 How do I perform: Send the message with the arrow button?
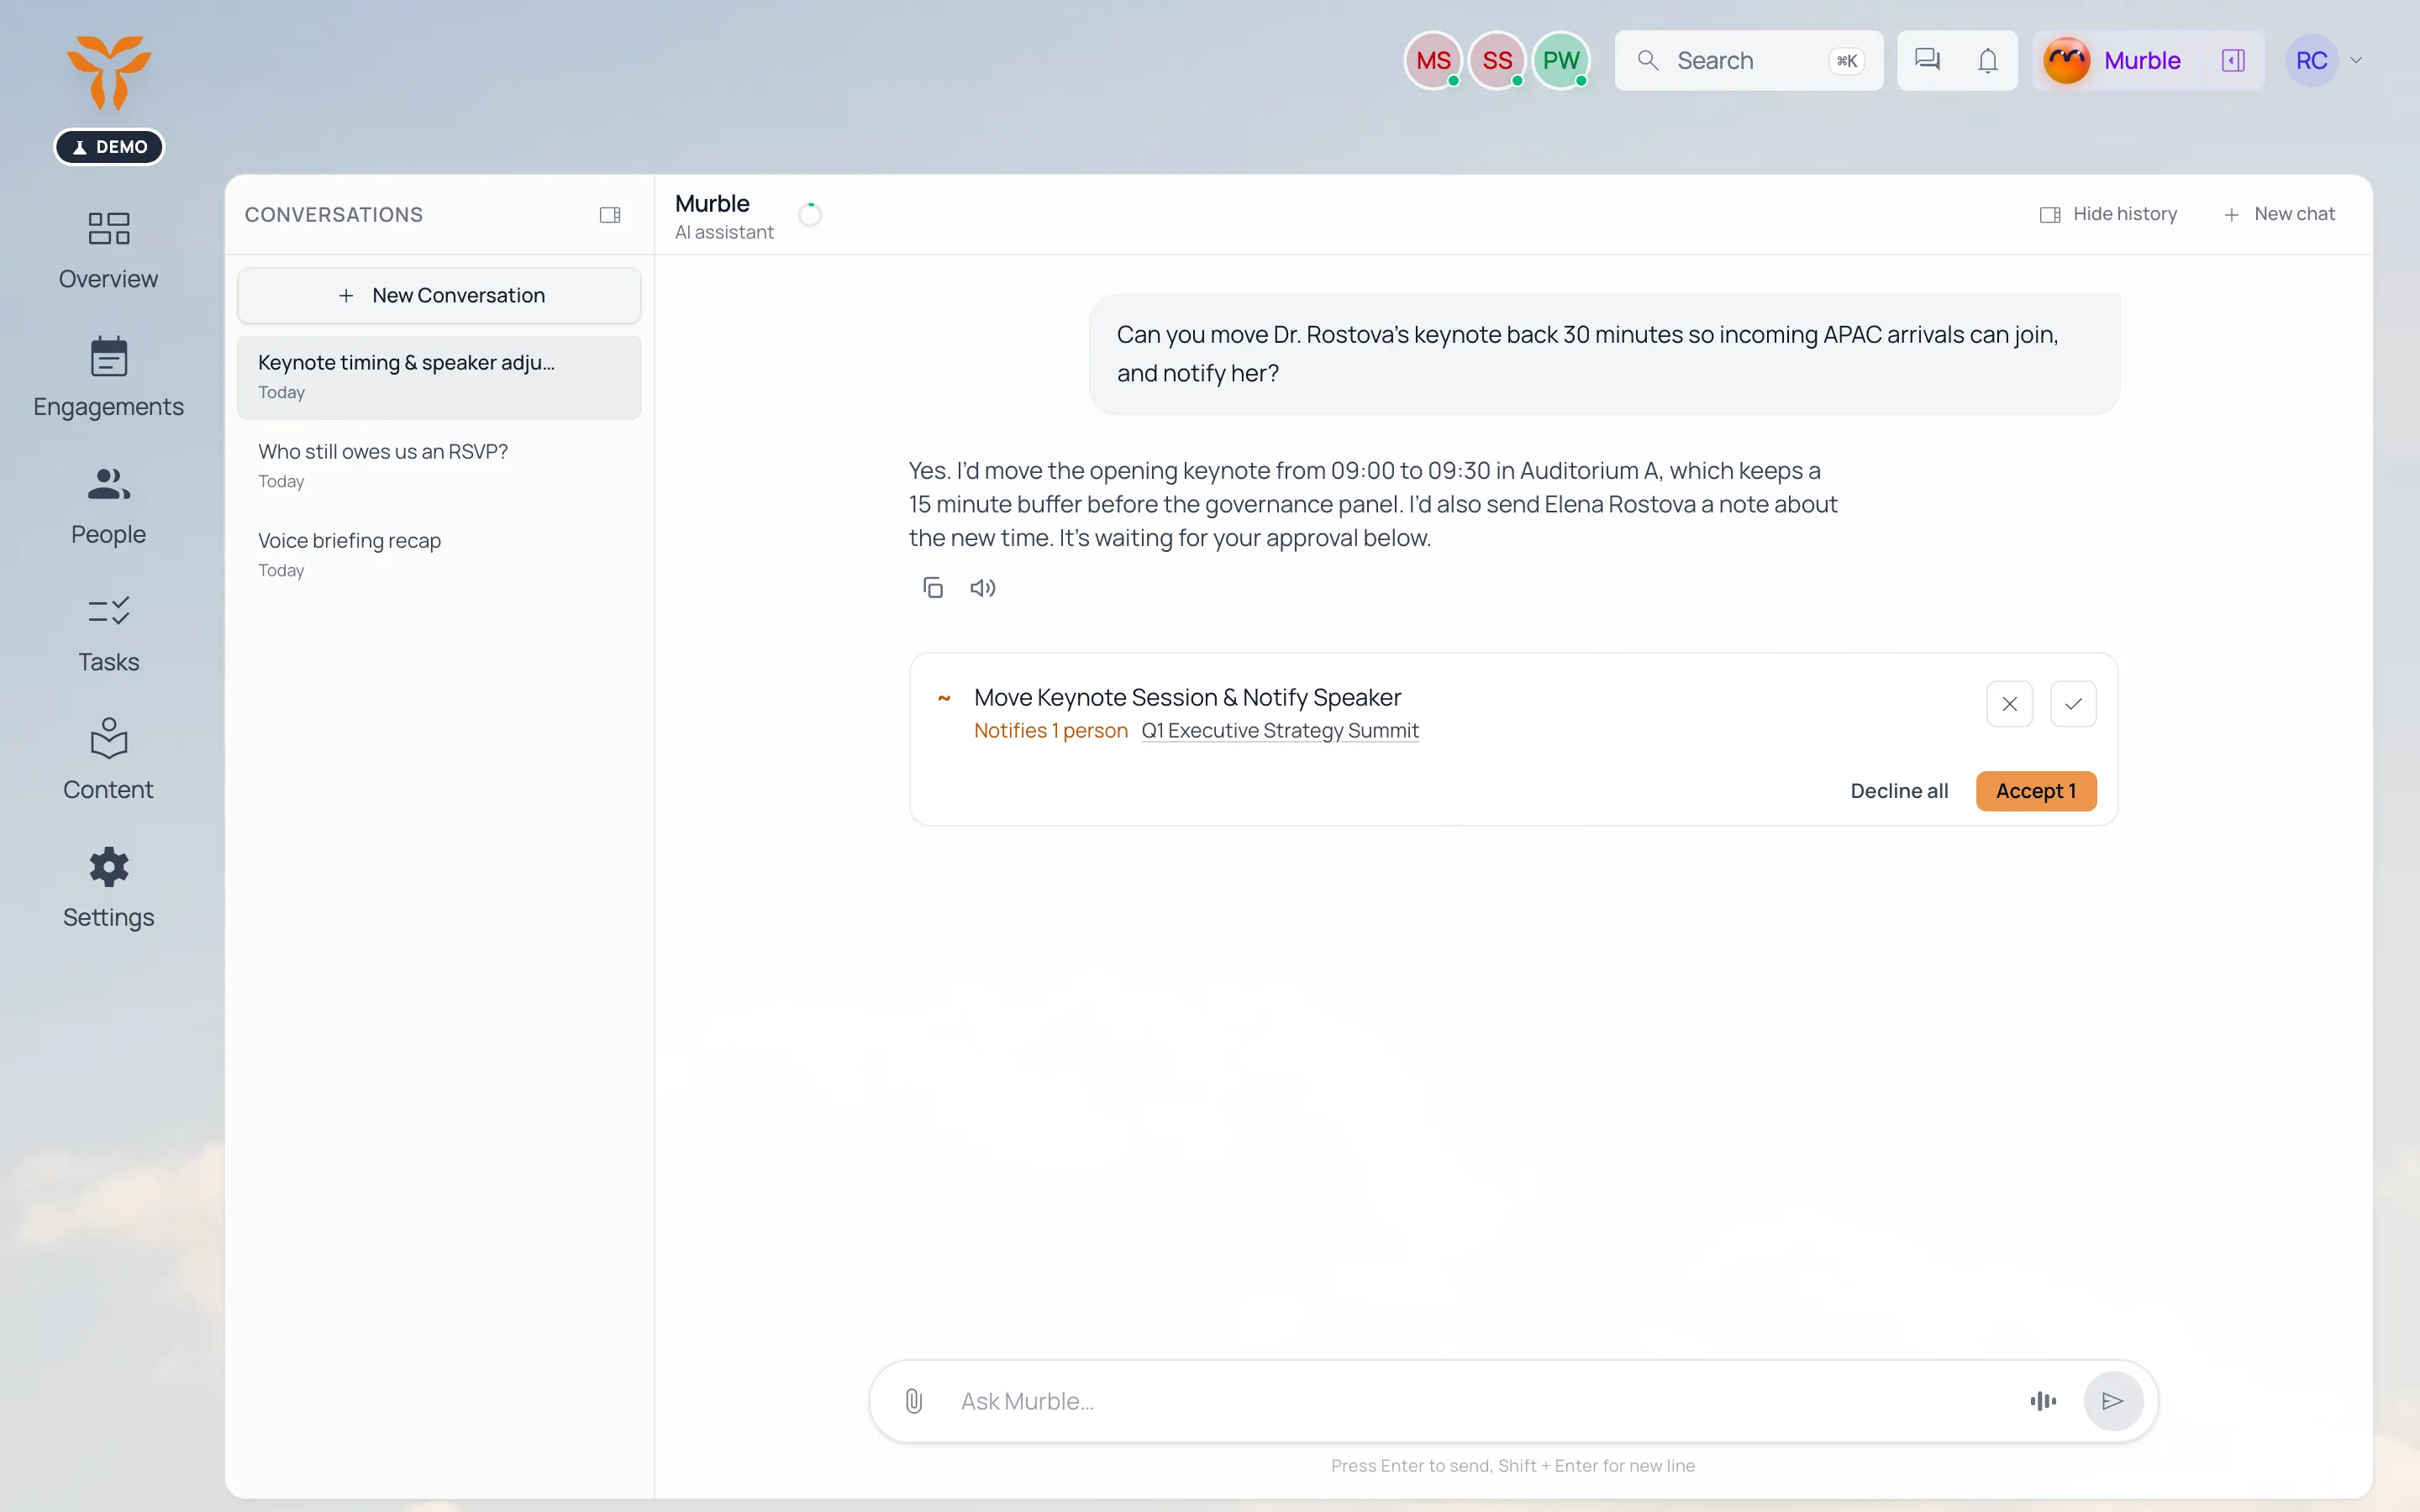coord(2113,1401)
